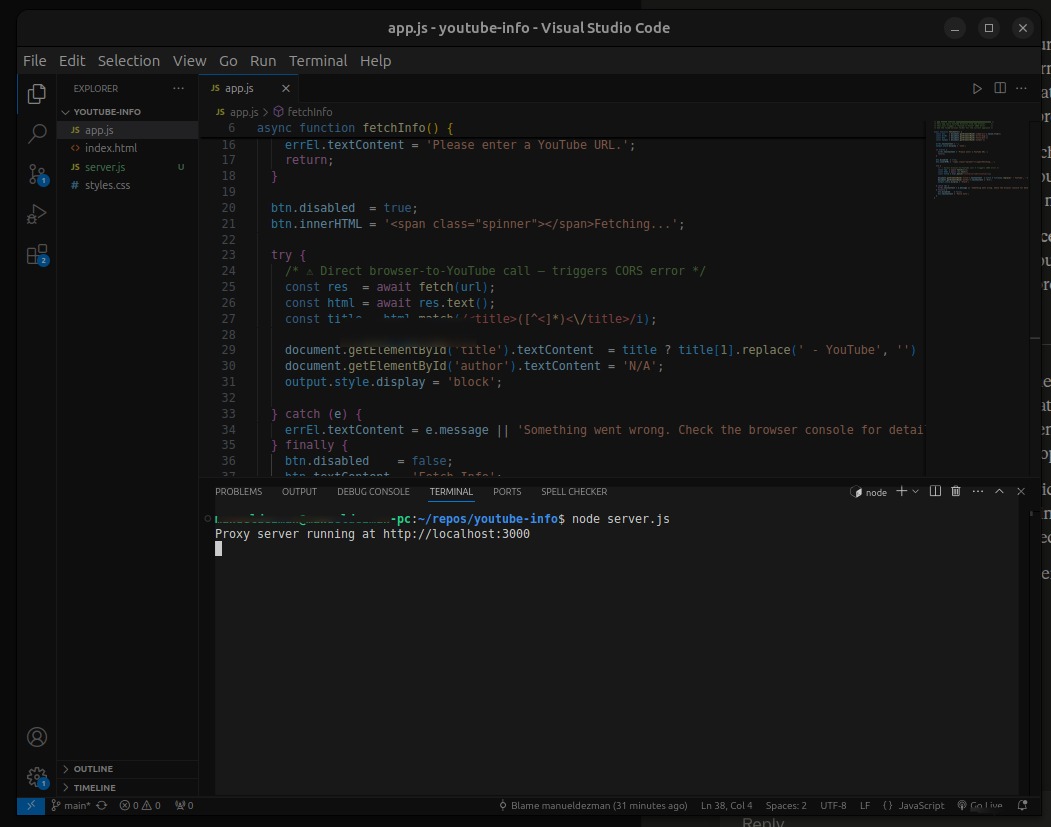The width and height of the screenshot is (1051, 827).
Task: Open the Extensions view
Action: (37, 255)
